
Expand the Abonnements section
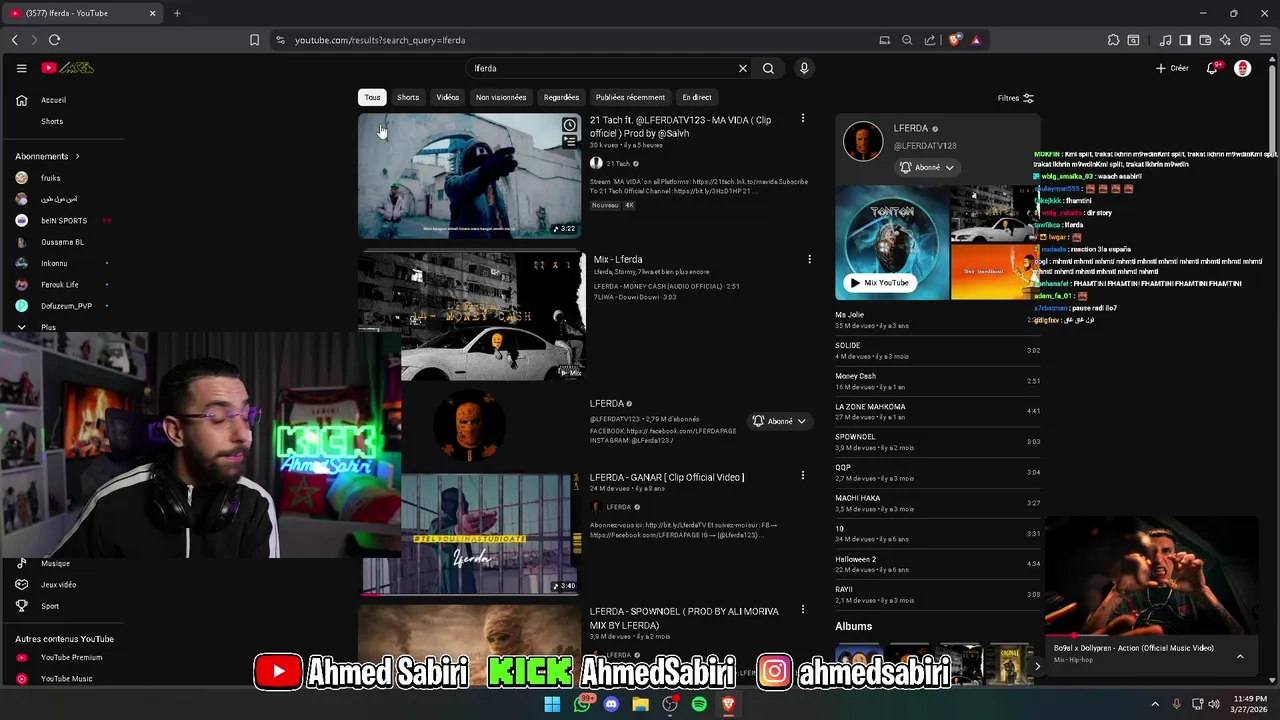point(47,156)
